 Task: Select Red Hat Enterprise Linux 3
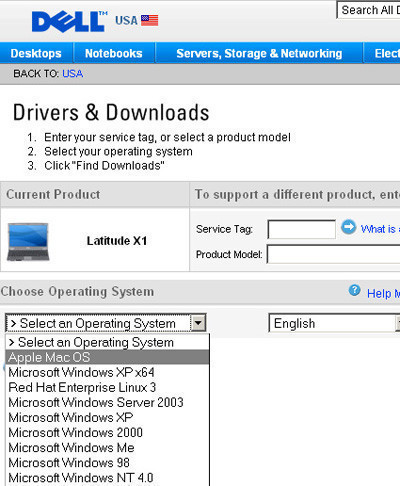coord(107,387)
